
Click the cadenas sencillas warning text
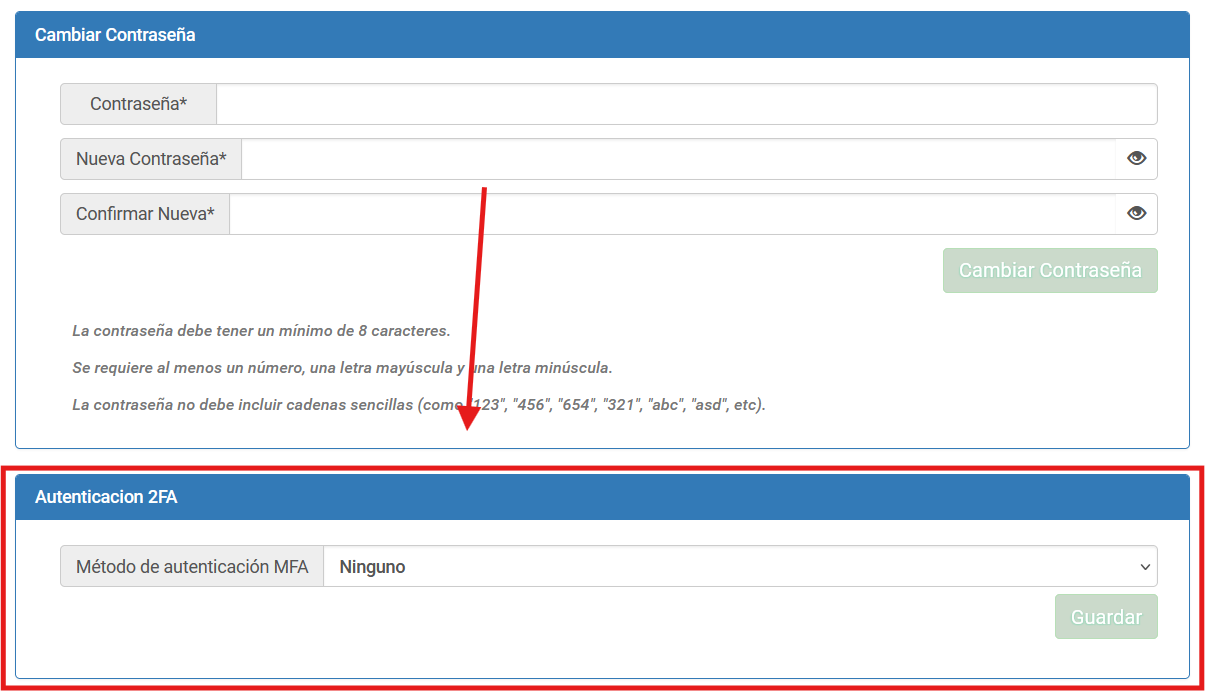418,405
